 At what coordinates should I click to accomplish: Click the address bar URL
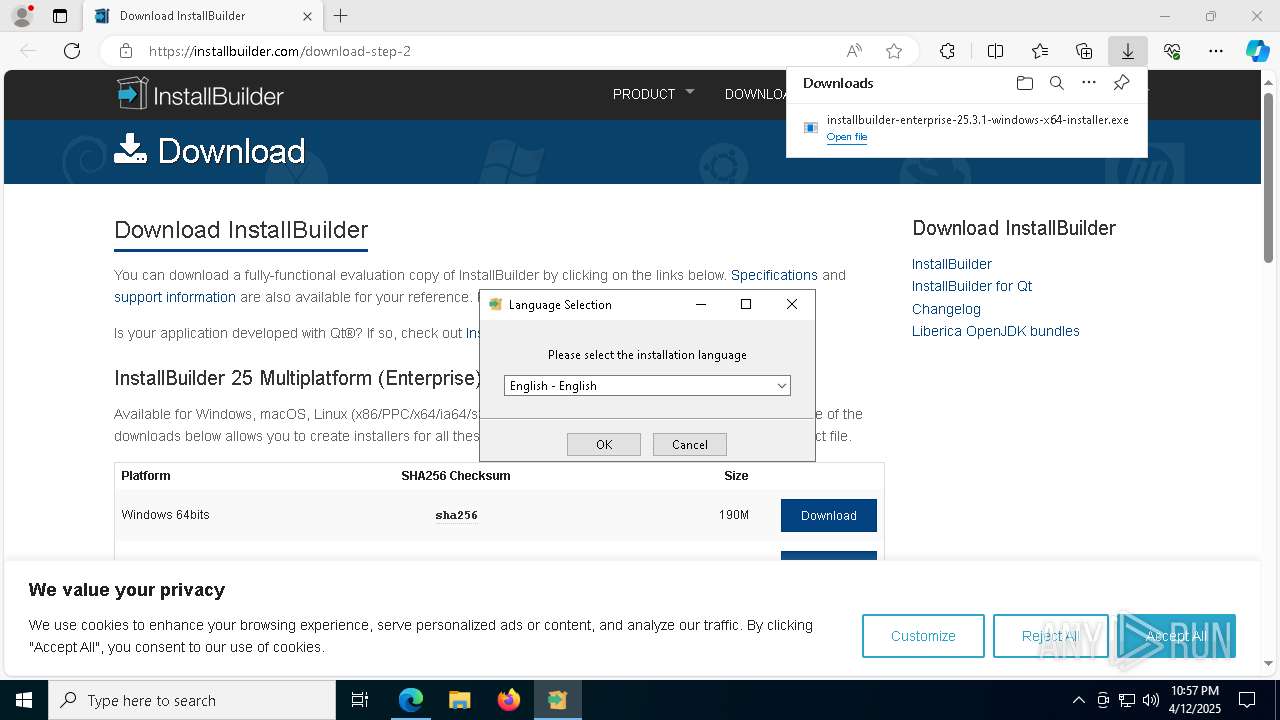(280, 51)
